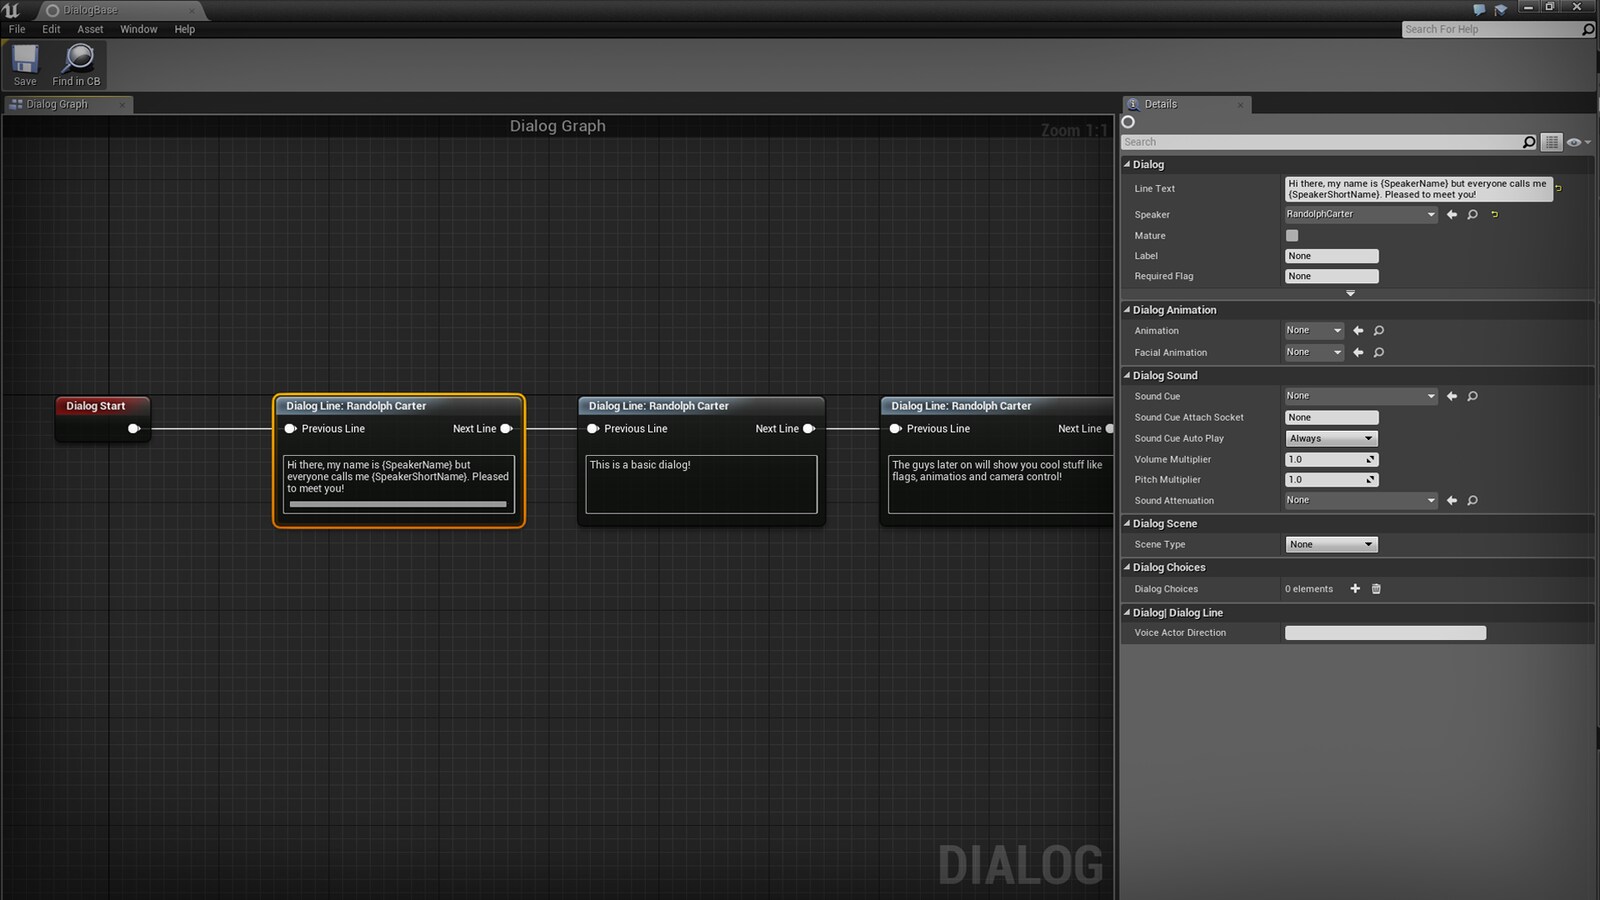Enable the Mature checkbox
1600x900 pixels.
(1292, 235)
